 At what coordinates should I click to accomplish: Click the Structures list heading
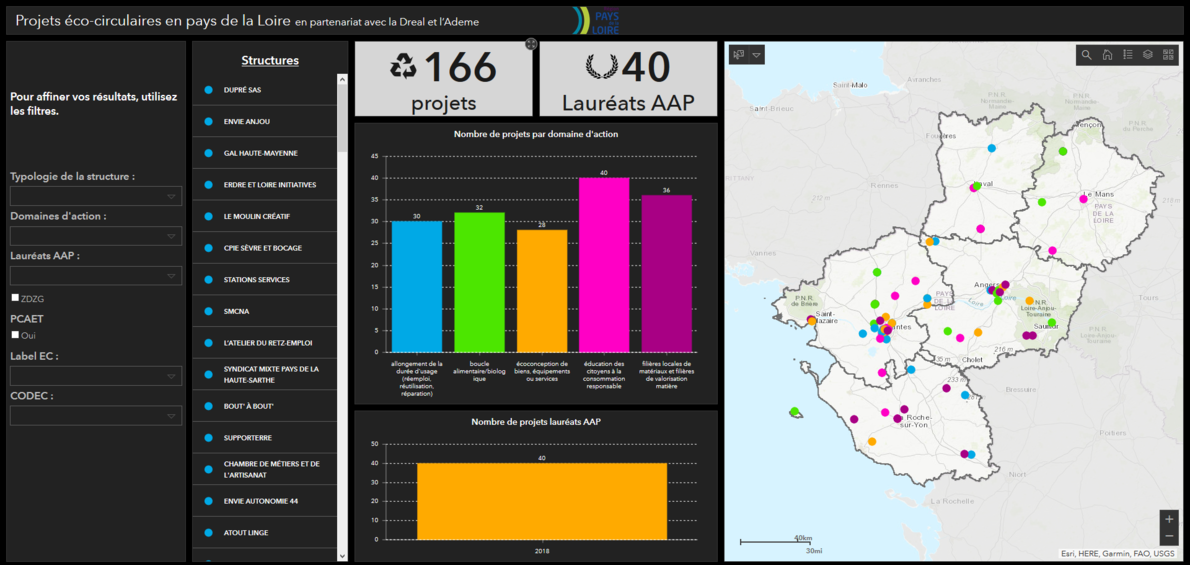[269, 61]
